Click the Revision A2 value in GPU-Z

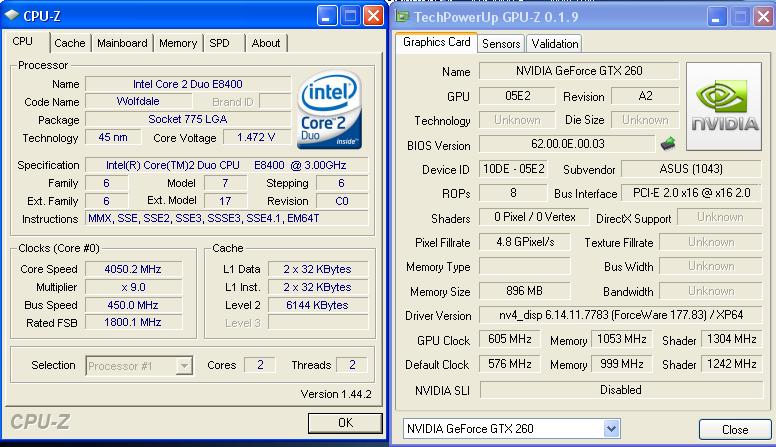coord(645,96)
